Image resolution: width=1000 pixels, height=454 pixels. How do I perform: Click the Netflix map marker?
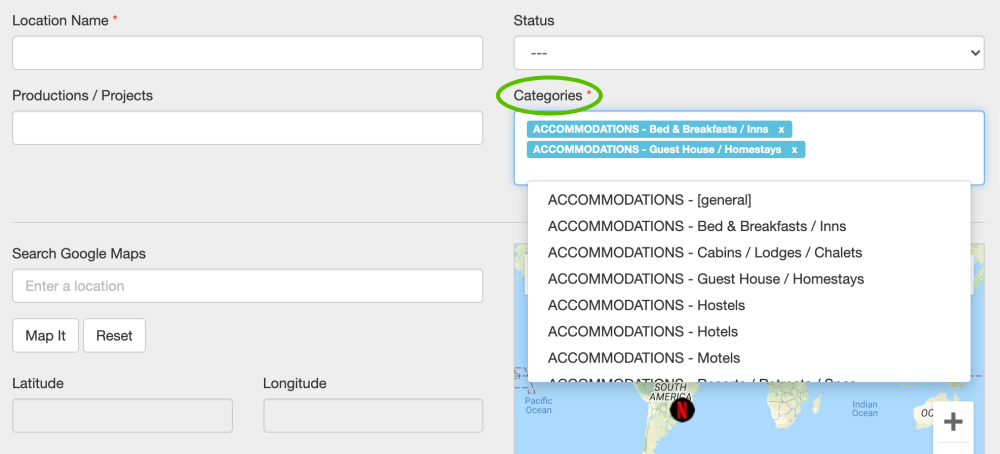point(681,409)
